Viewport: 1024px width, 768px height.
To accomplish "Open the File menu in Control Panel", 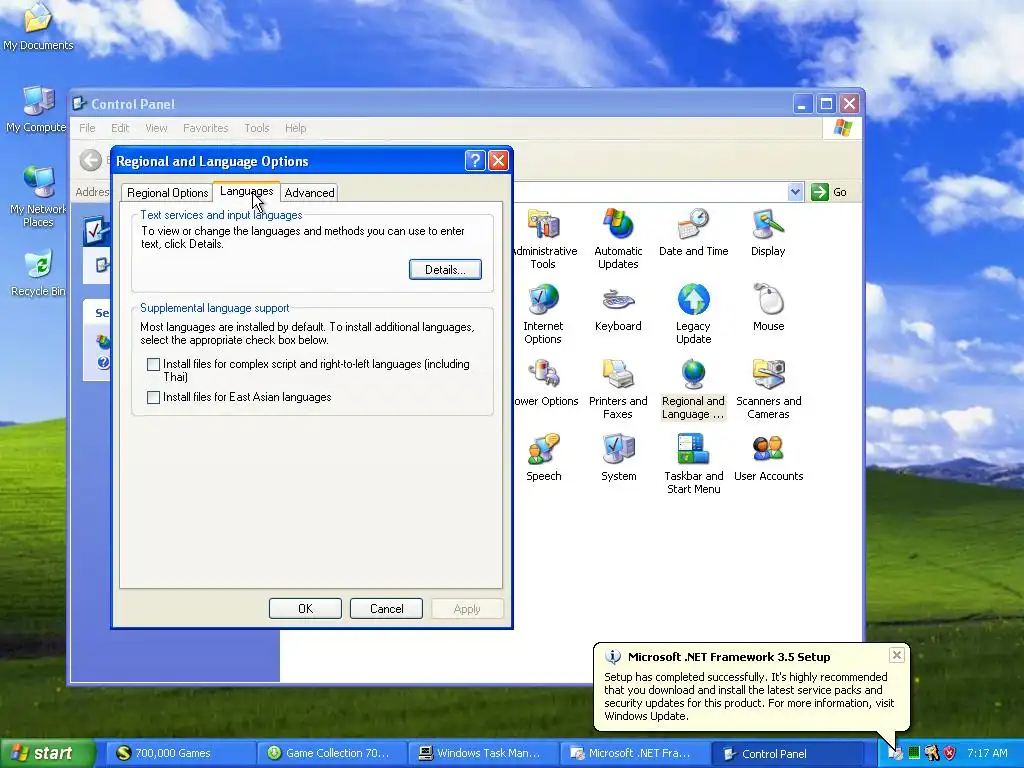I will pos(87,128).
